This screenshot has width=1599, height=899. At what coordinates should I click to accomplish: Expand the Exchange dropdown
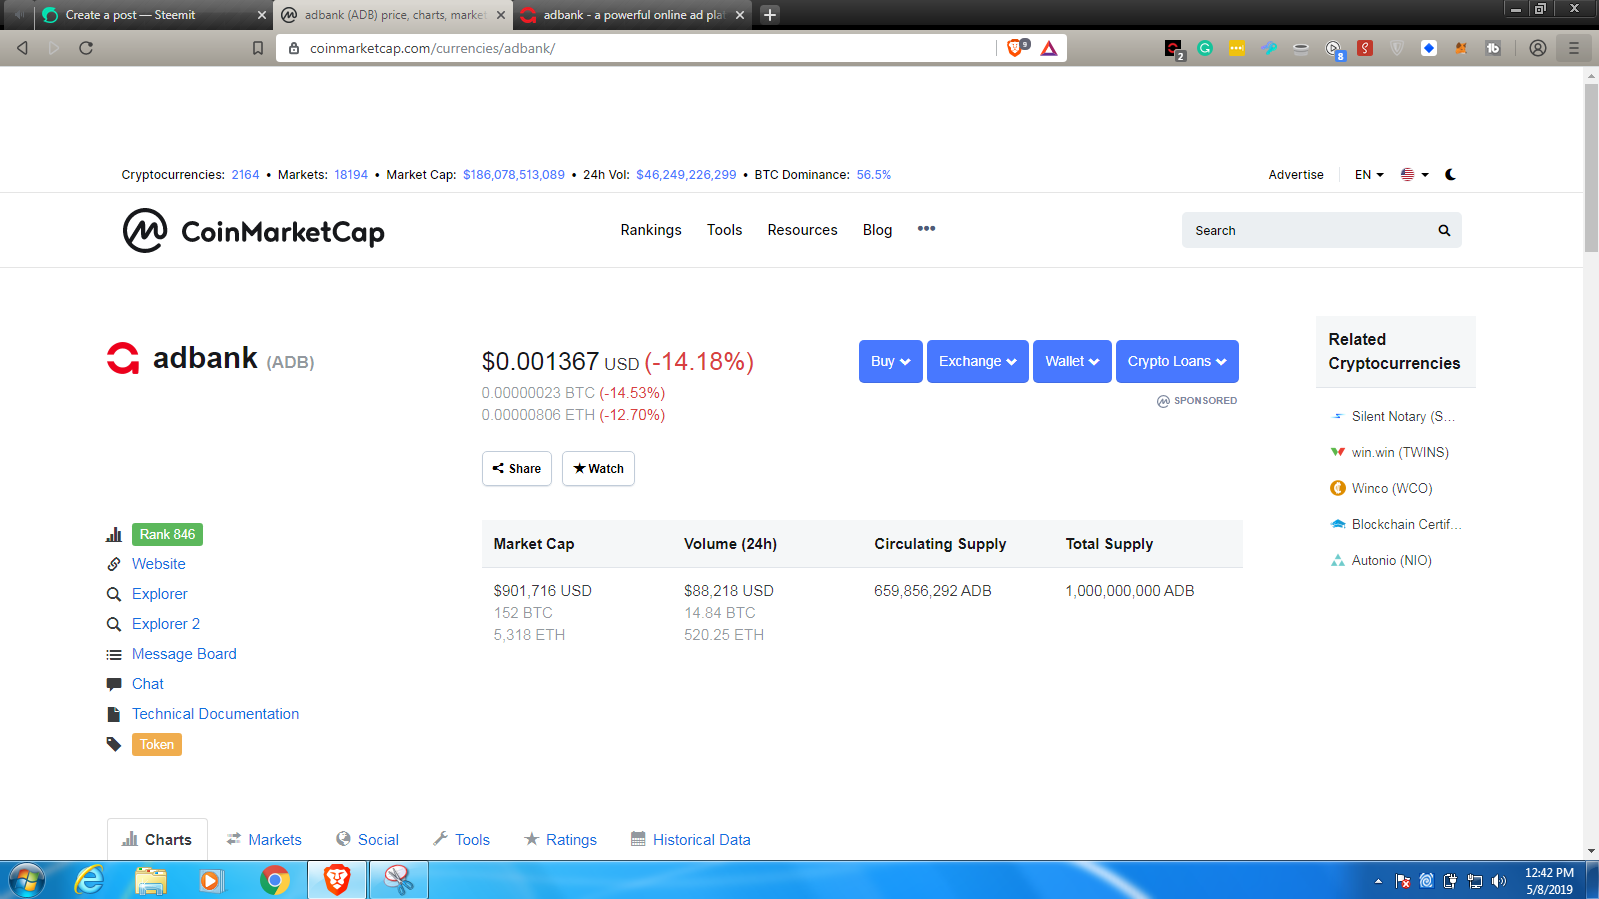pyautogui.click(x=978, y=361)
